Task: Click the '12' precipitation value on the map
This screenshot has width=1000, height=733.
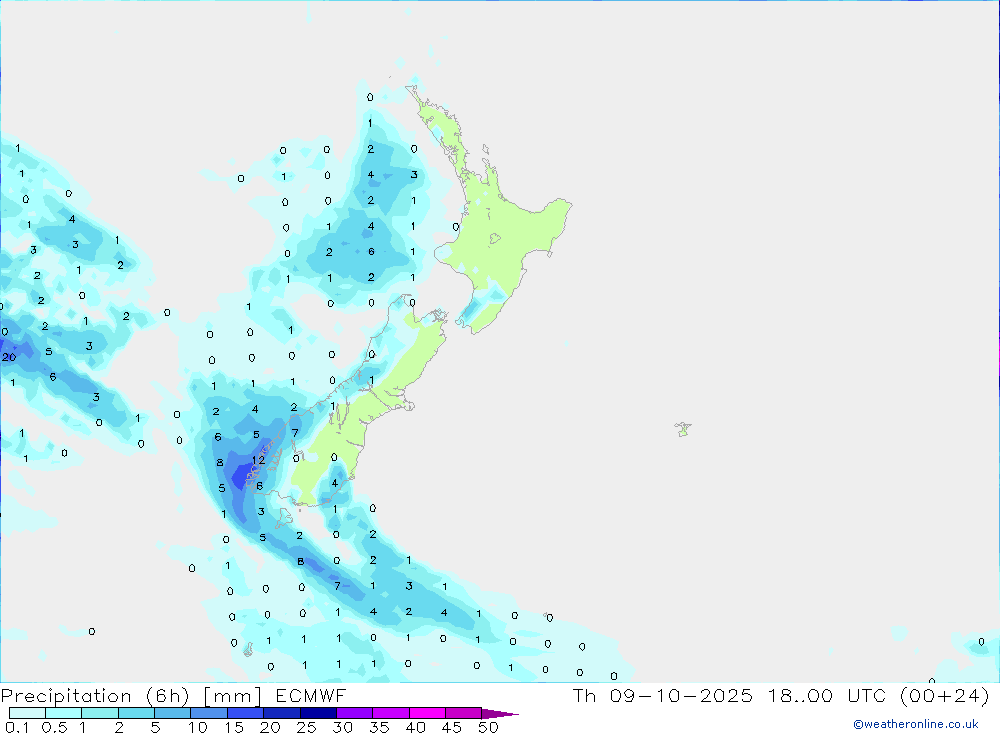Action: pyautogui.click(x=258, y=460)
